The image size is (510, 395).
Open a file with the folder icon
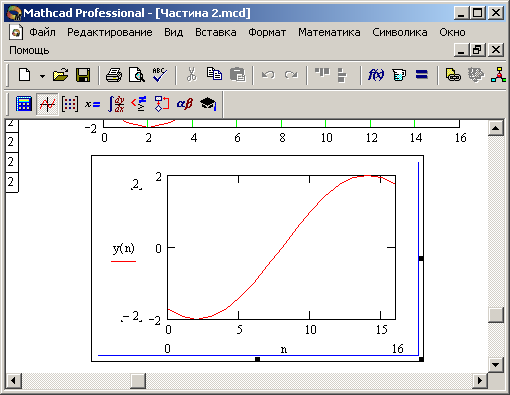tap(60, 75)
